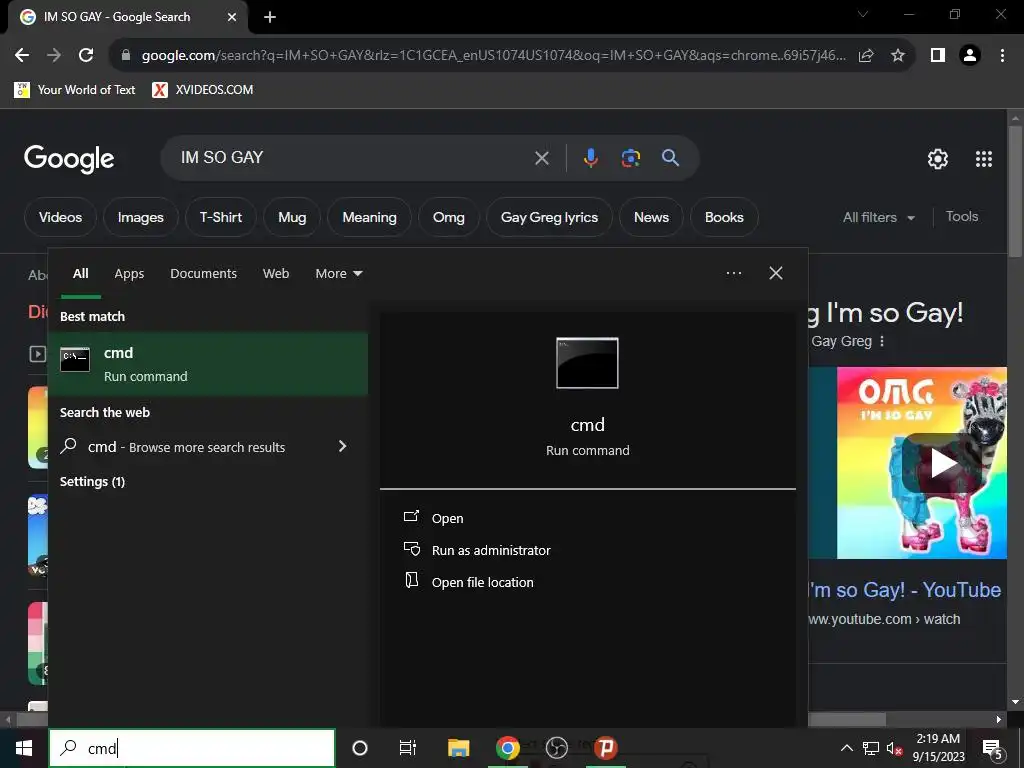
Task: Select the Mug filter chip
Action: pos(292,217)
